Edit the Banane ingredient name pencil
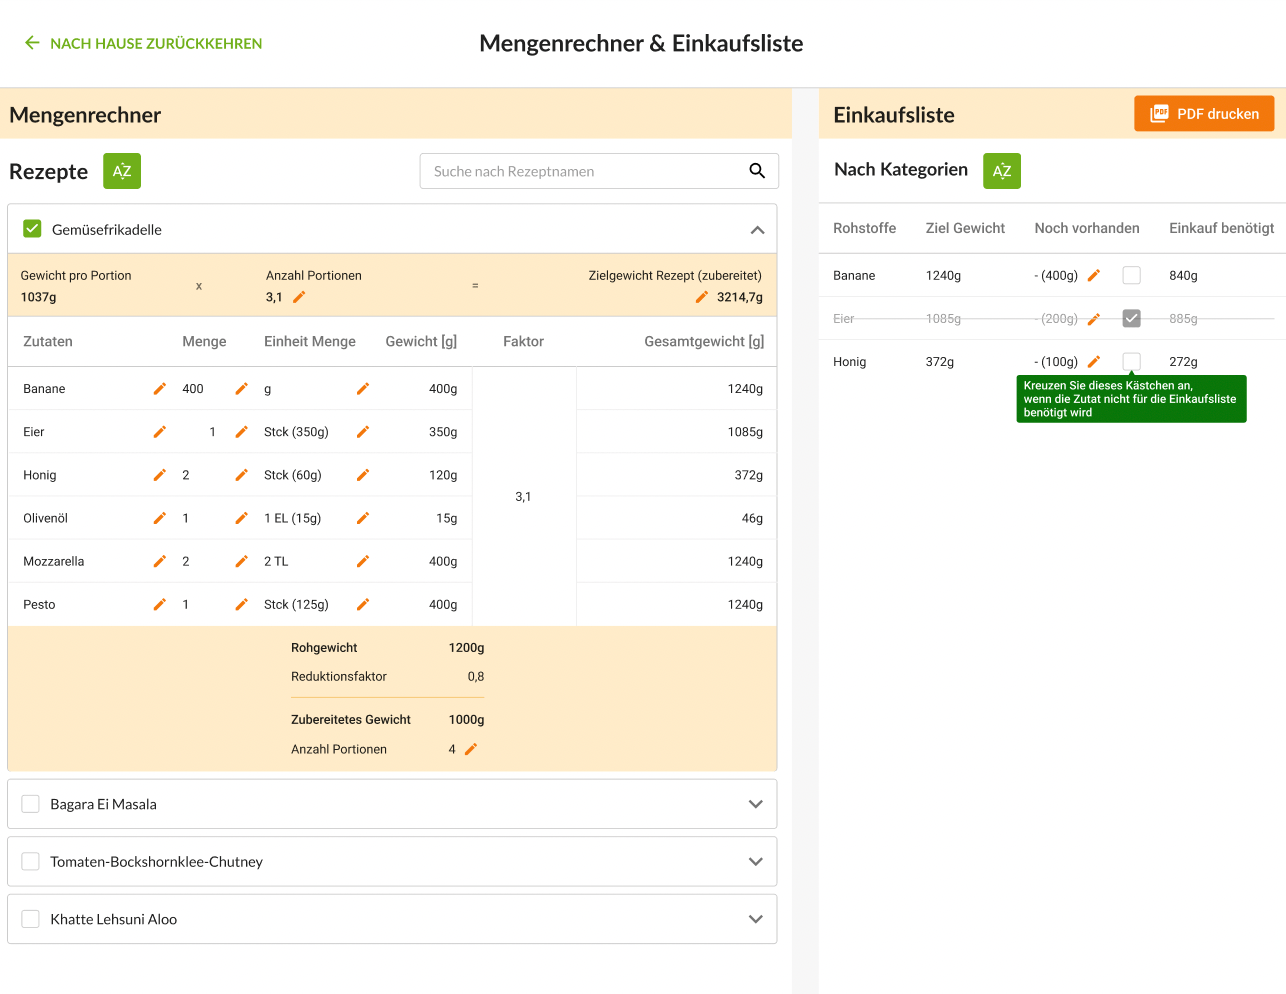1286x994 pixels. [x=159, y=389]
